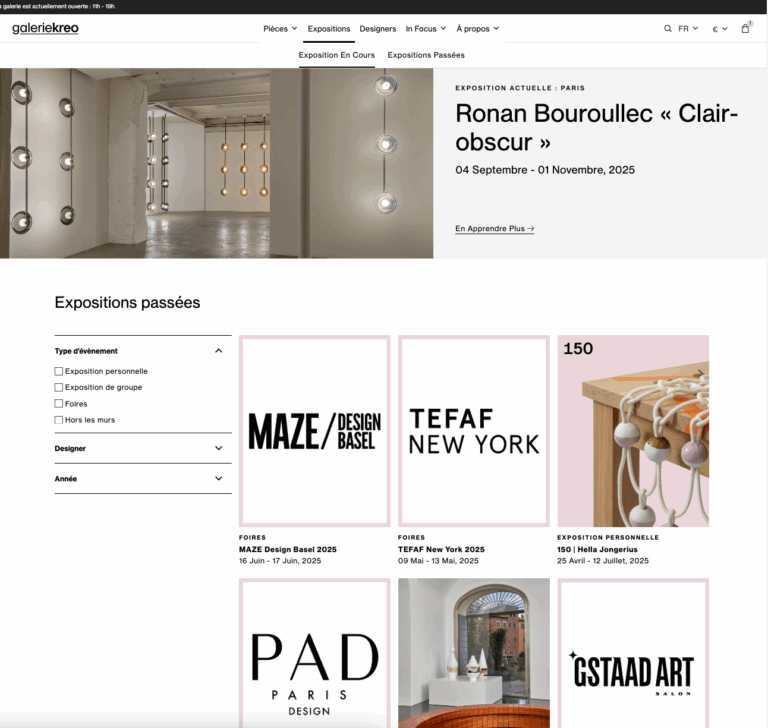Open 150 | Hella Jongerius title link
The image size is (768, 728).
click(x=597, y=549)
